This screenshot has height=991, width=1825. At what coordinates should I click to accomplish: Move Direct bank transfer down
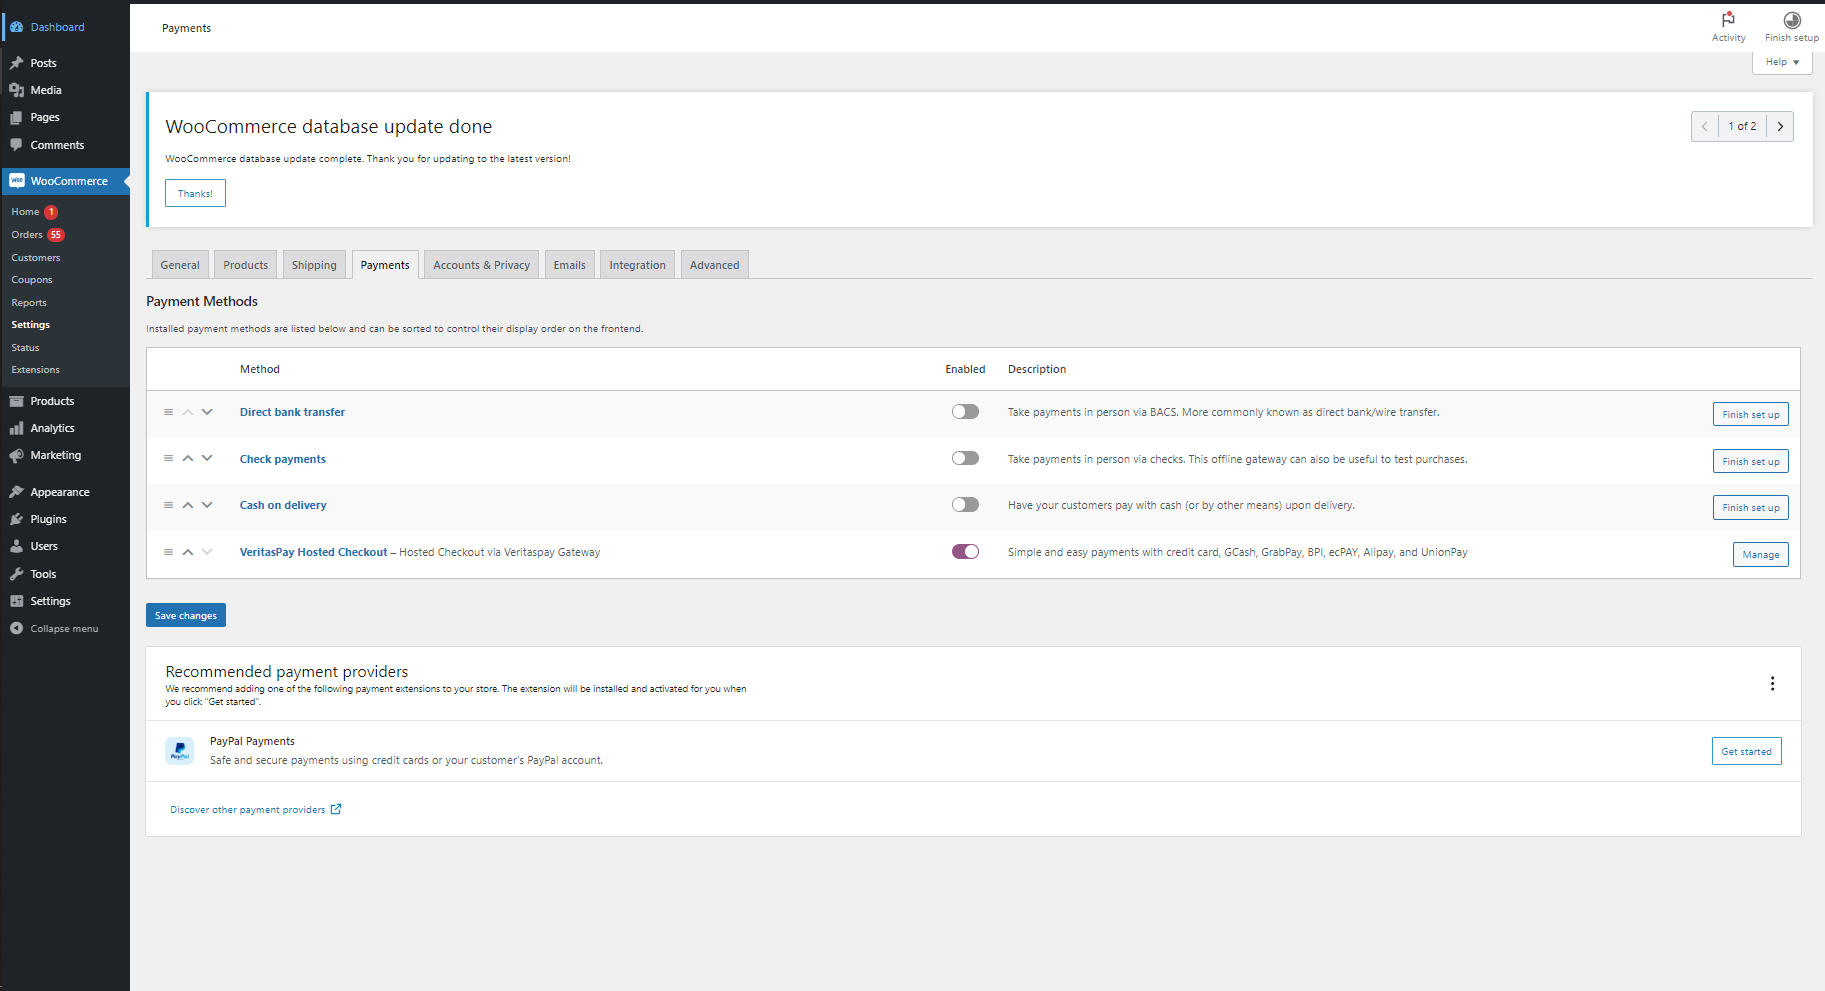(207, 412)
